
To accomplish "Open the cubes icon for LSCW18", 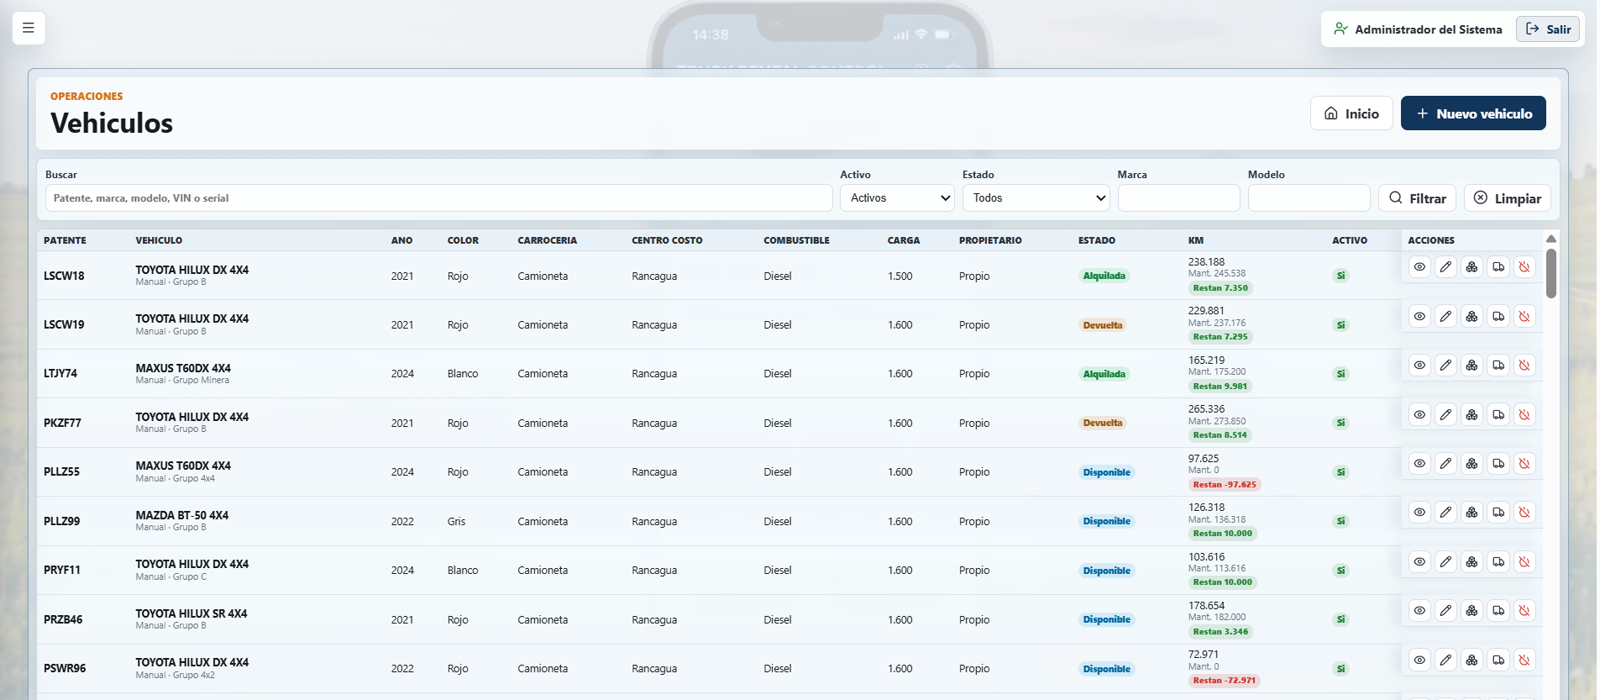I will 1472,267.
